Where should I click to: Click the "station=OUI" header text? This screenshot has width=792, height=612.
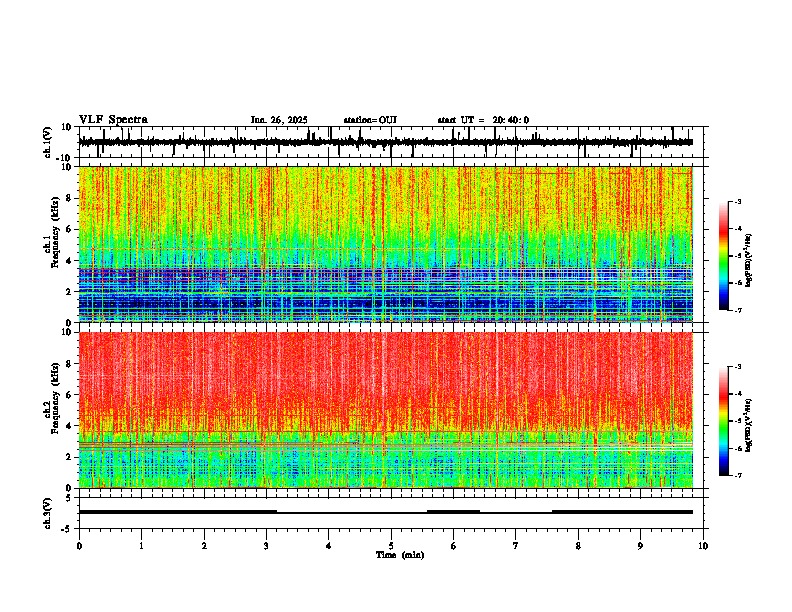pos(370,120)
